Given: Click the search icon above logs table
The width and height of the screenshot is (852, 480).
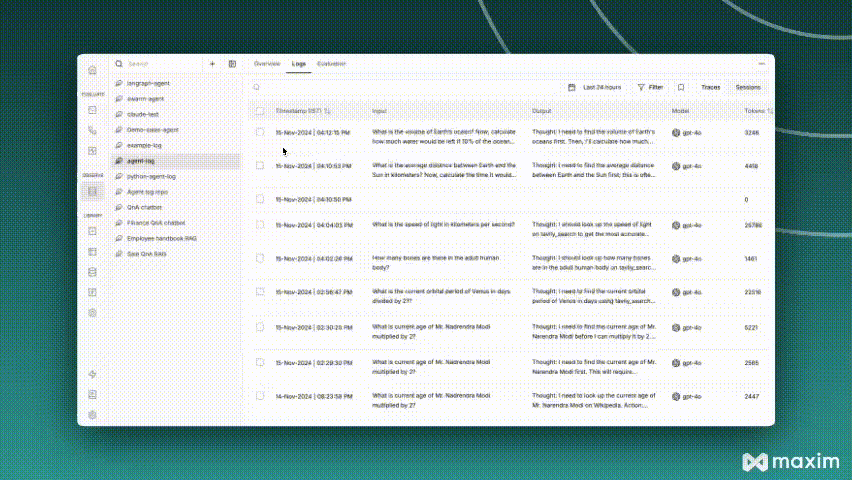Looking at the screenshot, I should (x=256, y=87).
